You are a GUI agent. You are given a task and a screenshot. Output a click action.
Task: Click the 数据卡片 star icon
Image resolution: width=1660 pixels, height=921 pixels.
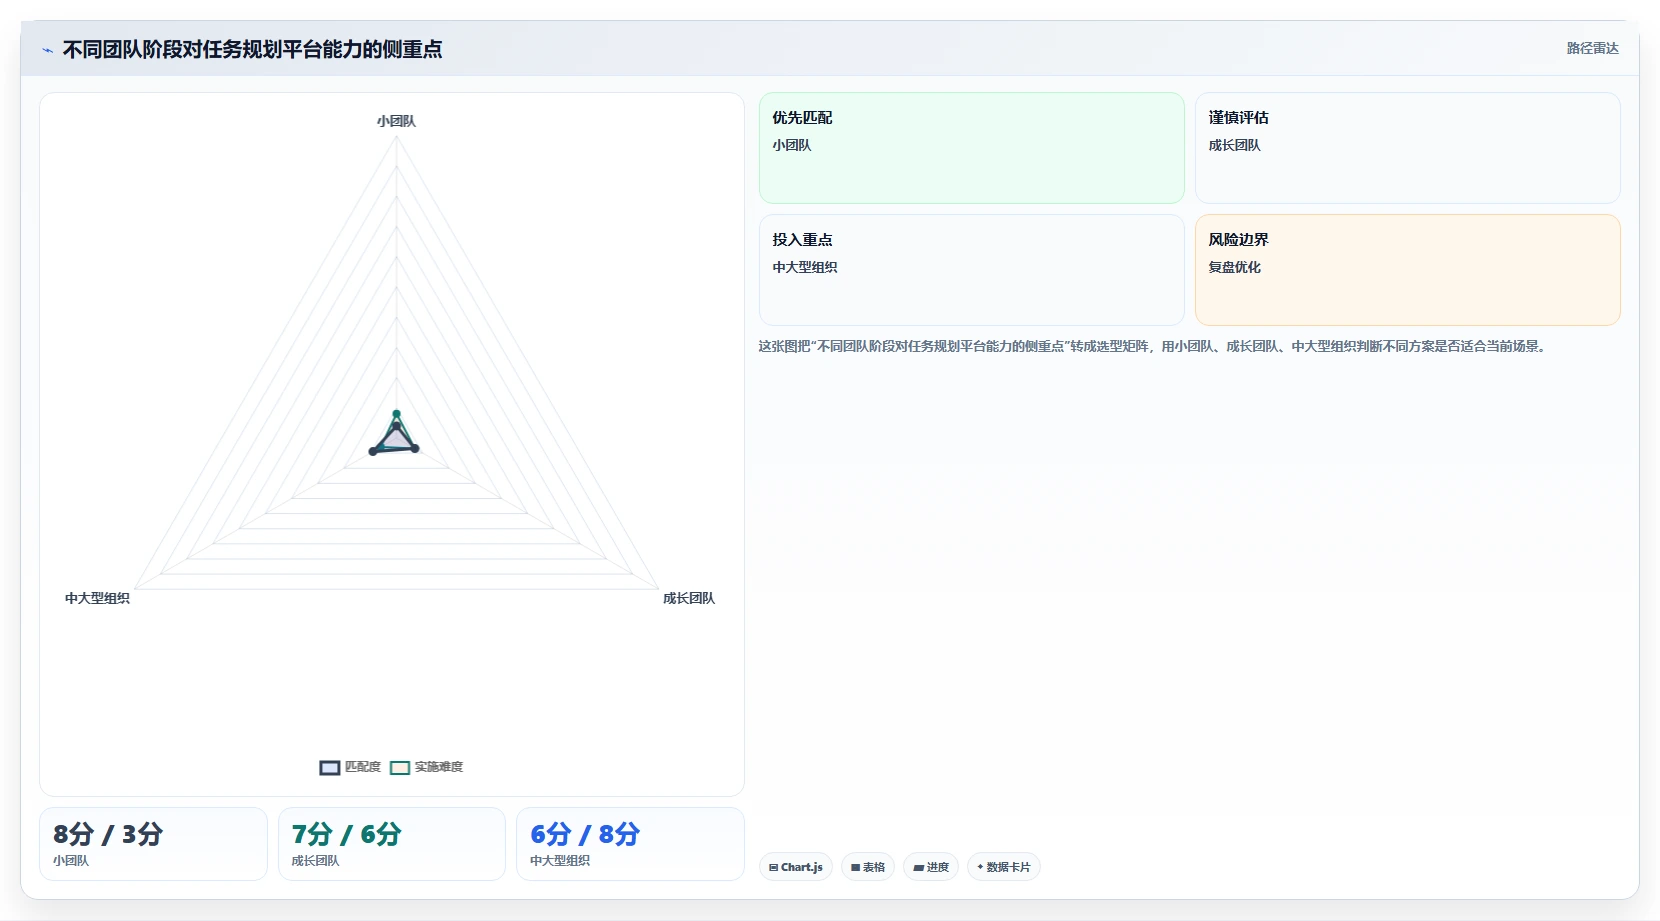(980, 867)
